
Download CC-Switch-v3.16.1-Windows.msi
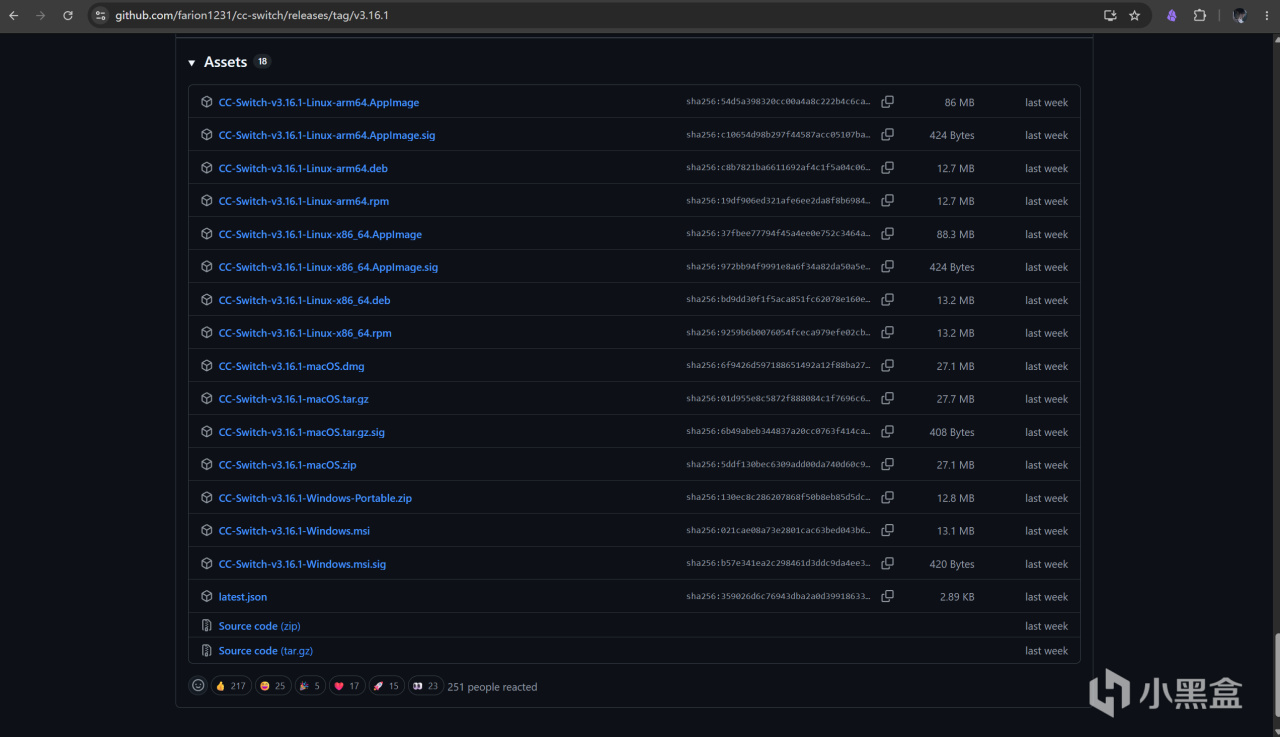[x=294, y=531]
